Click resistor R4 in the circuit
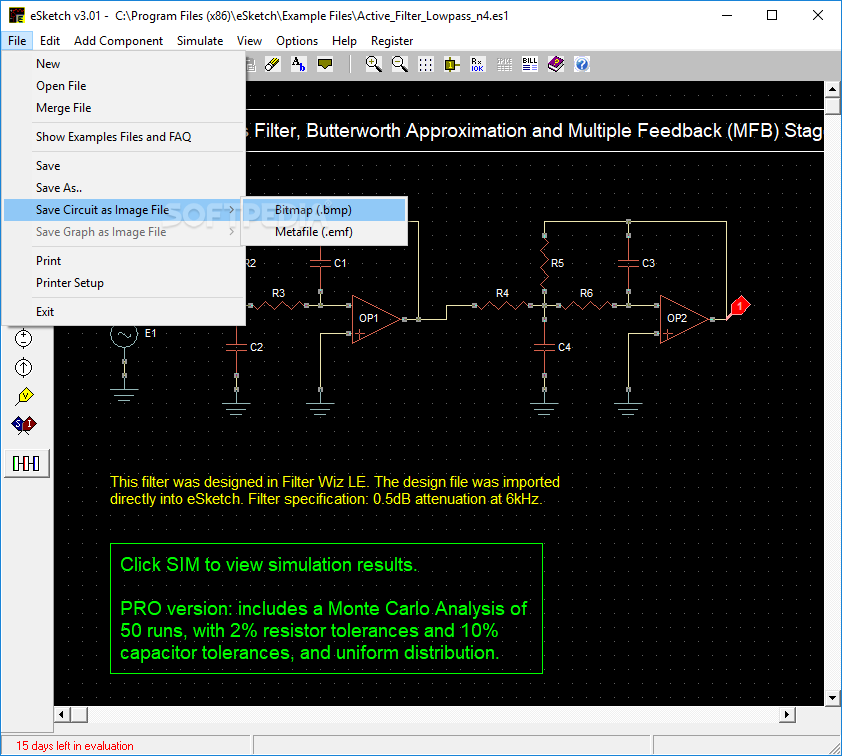This screenshot has width=842, height=756. pyautogui.click(x=503, y=305)
